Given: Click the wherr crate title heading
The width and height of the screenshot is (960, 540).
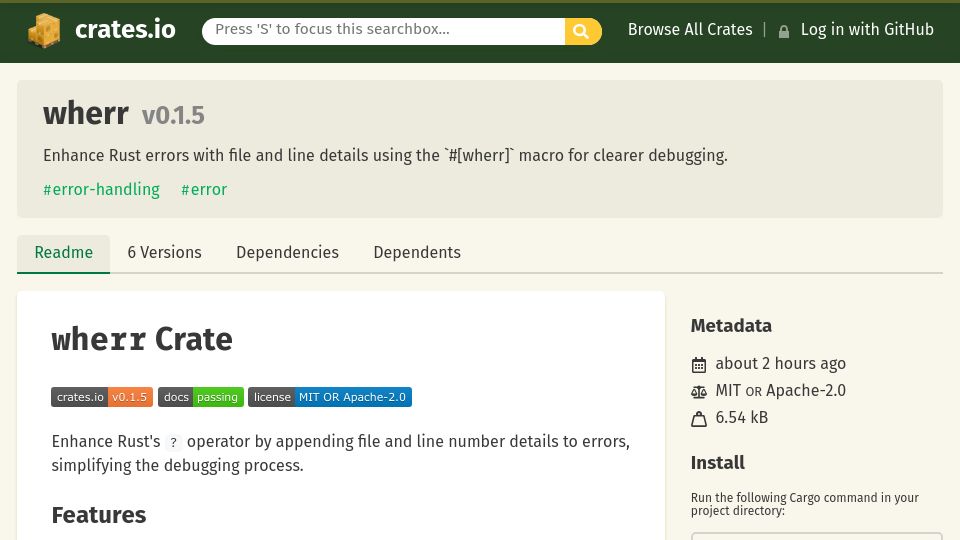Looking at the screenshot, I should tap(86, 113).
